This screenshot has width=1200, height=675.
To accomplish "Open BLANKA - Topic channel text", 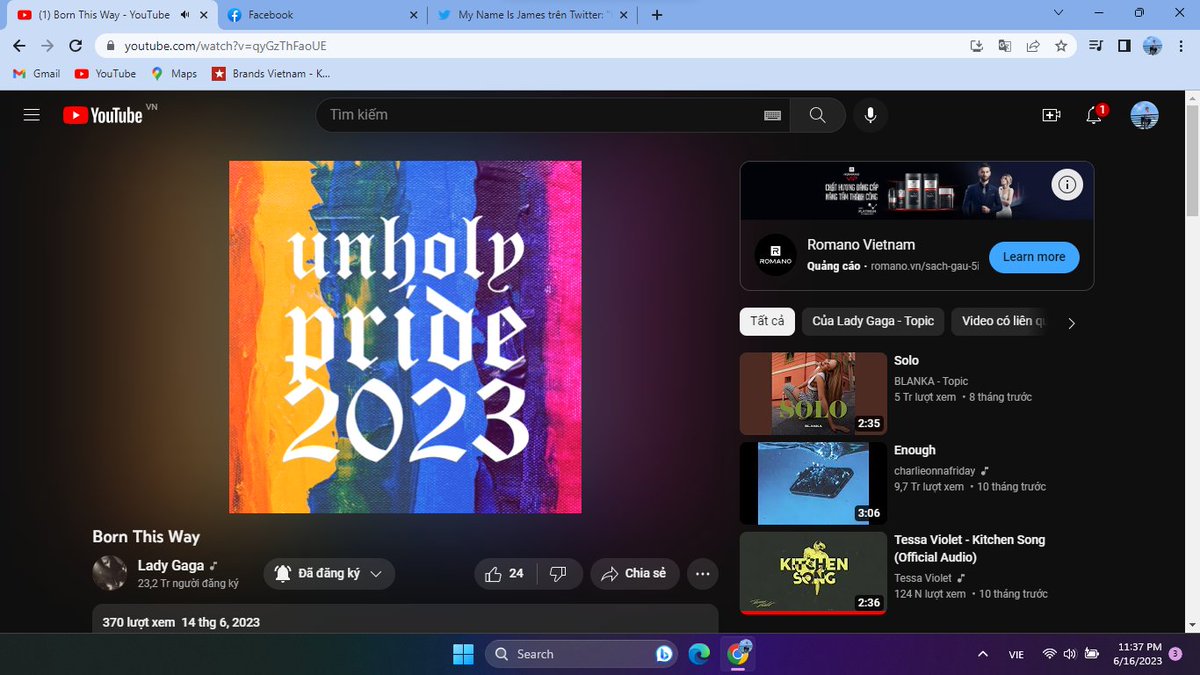I will pyautogui.click(x=931, y=381).
